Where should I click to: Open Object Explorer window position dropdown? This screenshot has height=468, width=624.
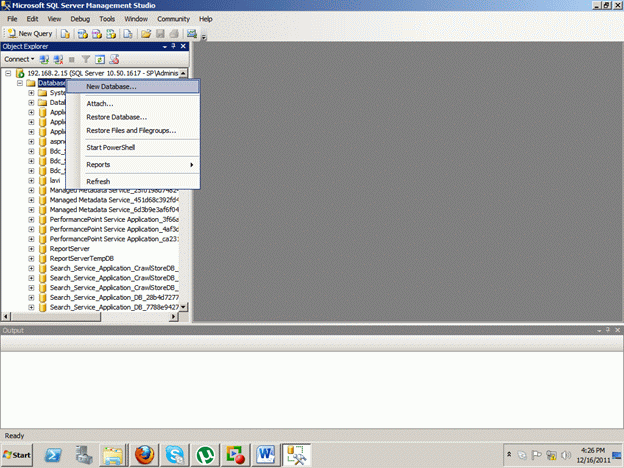(165, 47)
